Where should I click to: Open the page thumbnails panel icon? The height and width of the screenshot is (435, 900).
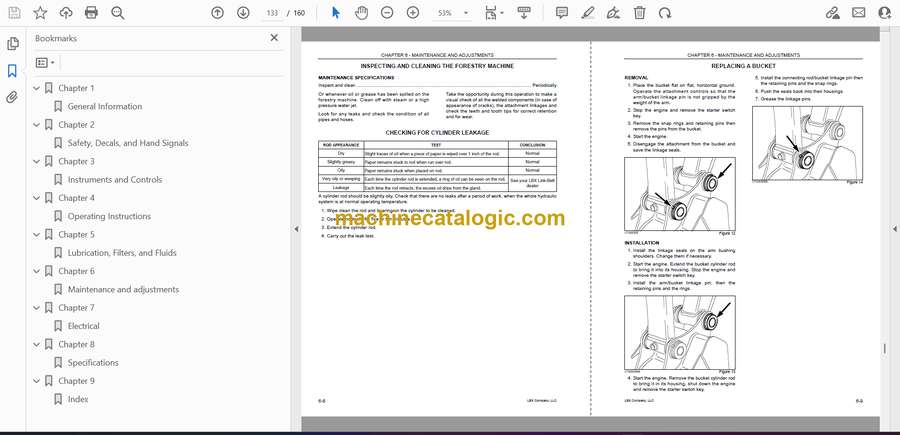pyautogui.click(x=13, y=44)
